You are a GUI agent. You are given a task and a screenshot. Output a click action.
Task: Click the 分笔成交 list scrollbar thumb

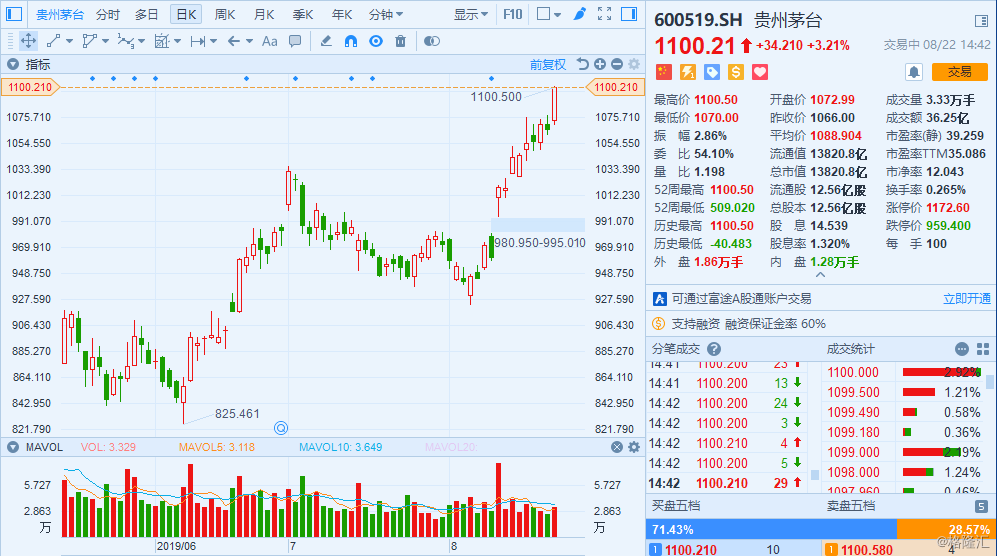pyautogui.click(x=815, y=475)
